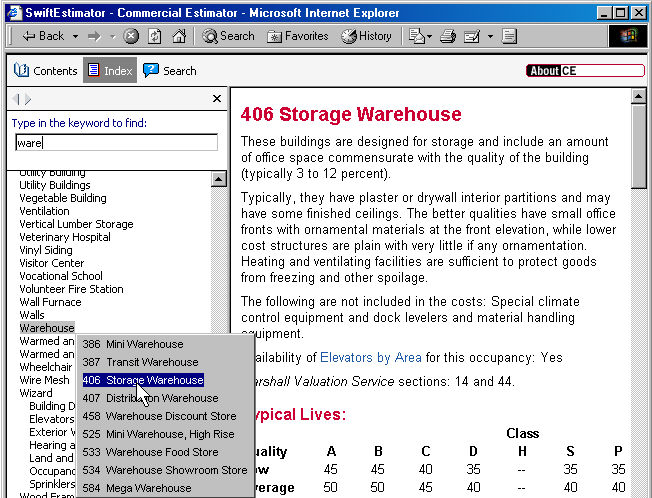
Task: Switch to the Contents tab
Action: coord(45,71)
